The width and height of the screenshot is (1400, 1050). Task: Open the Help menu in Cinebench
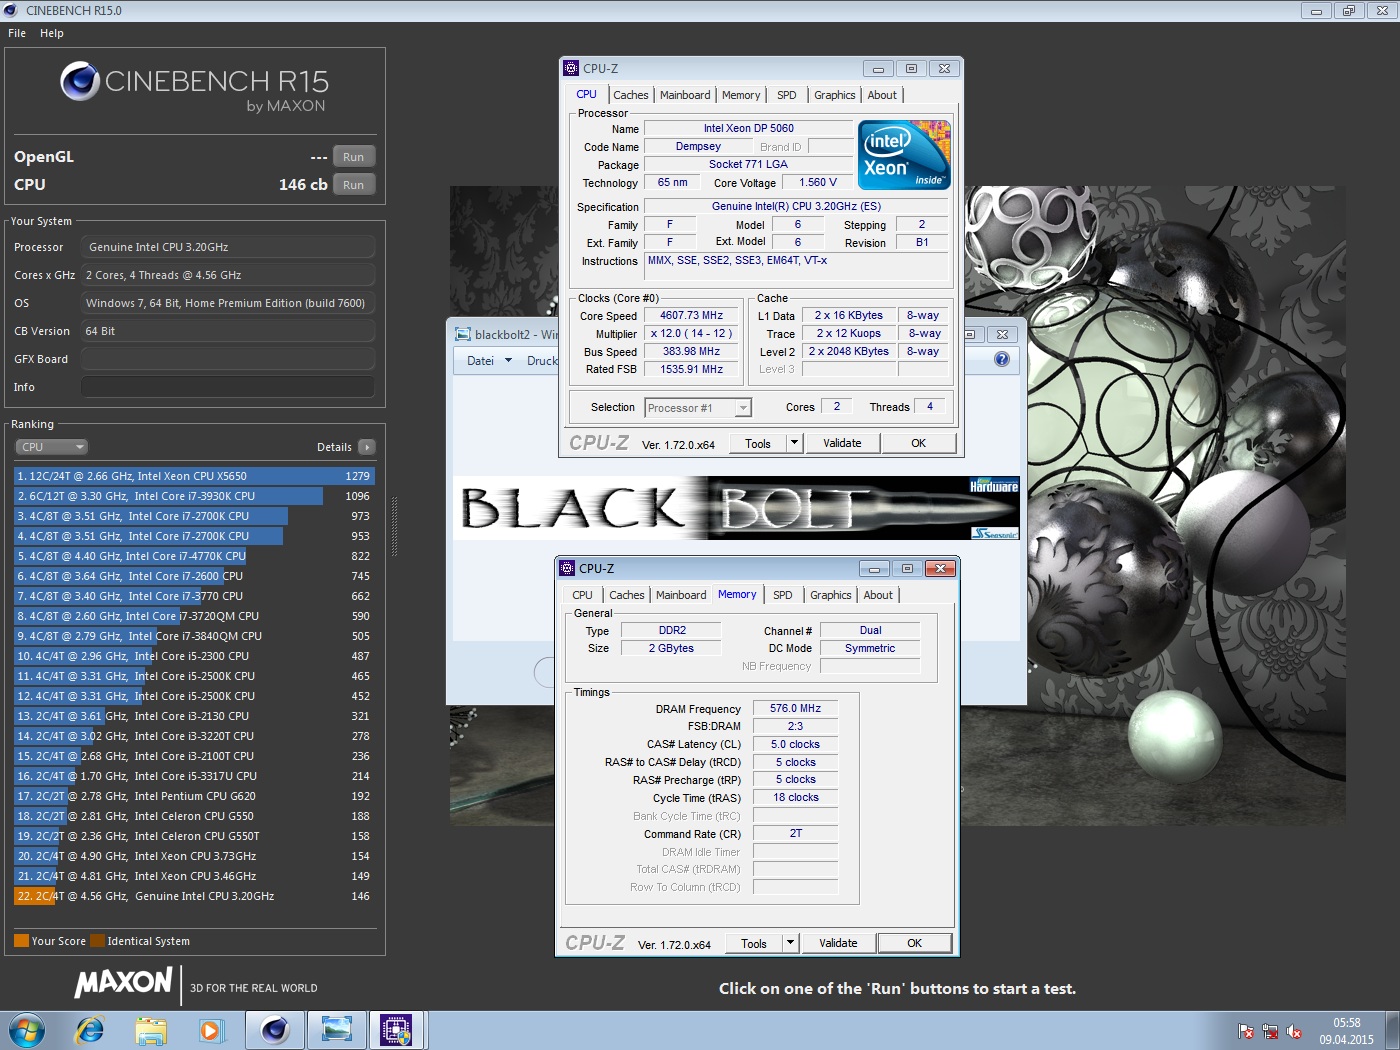[52, 33]
